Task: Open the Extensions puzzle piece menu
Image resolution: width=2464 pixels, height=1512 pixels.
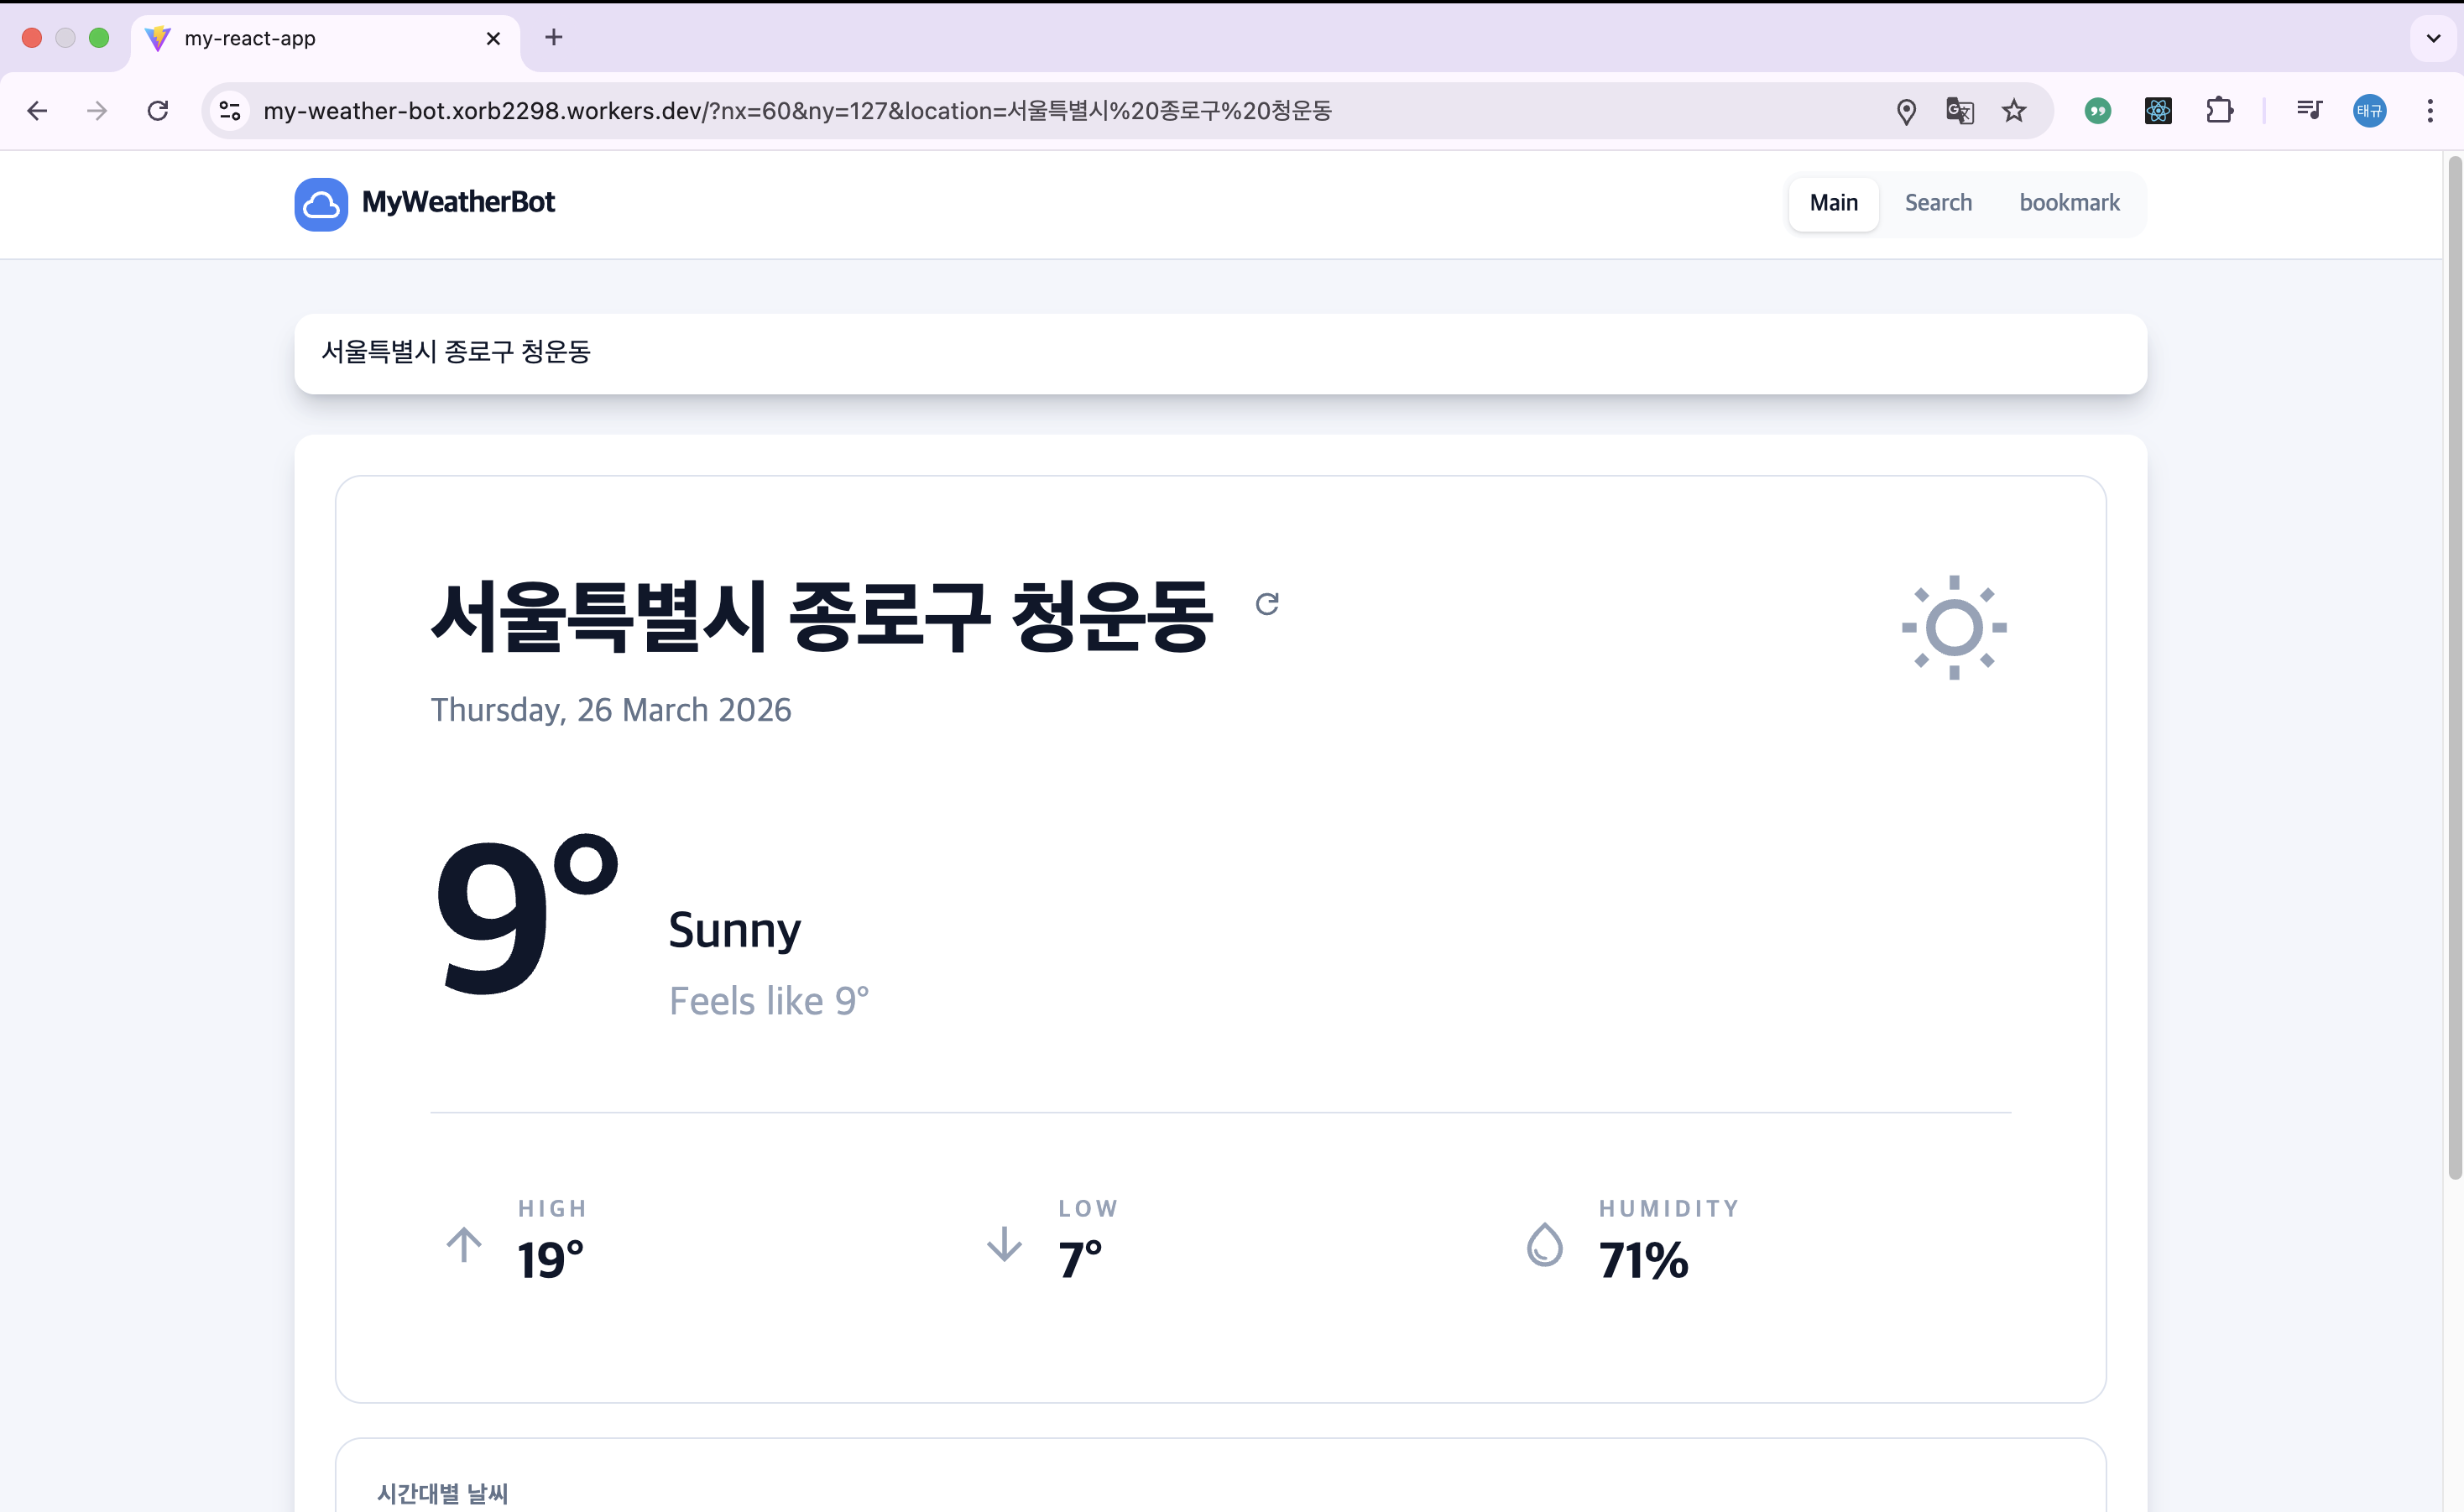Action: click(x=2219, y=111)
